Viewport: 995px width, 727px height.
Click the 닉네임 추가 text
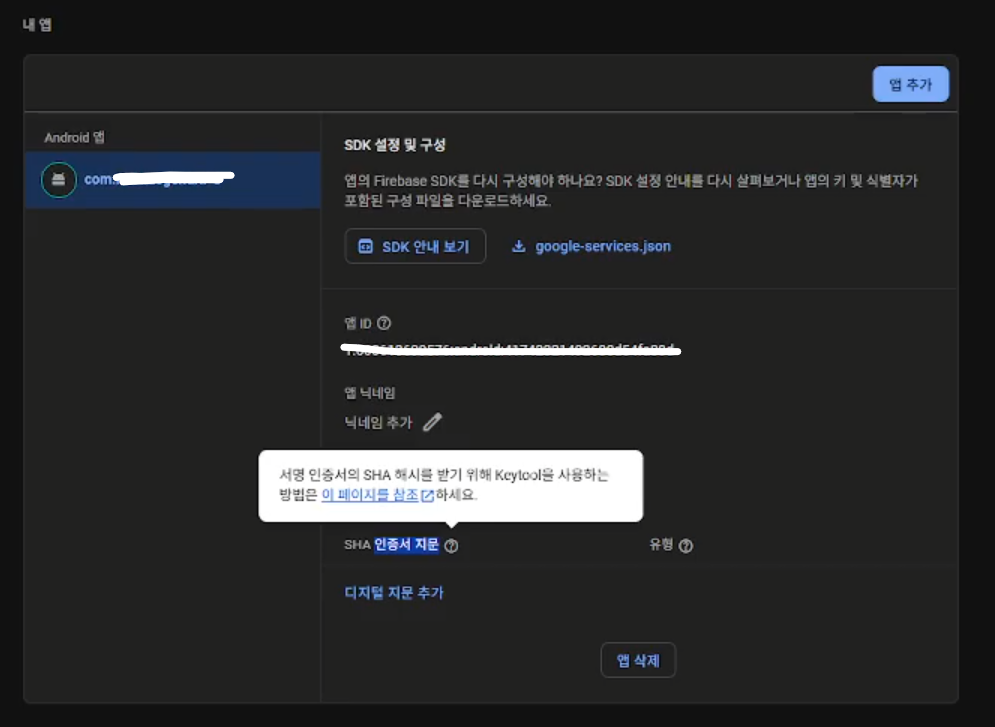378,422
